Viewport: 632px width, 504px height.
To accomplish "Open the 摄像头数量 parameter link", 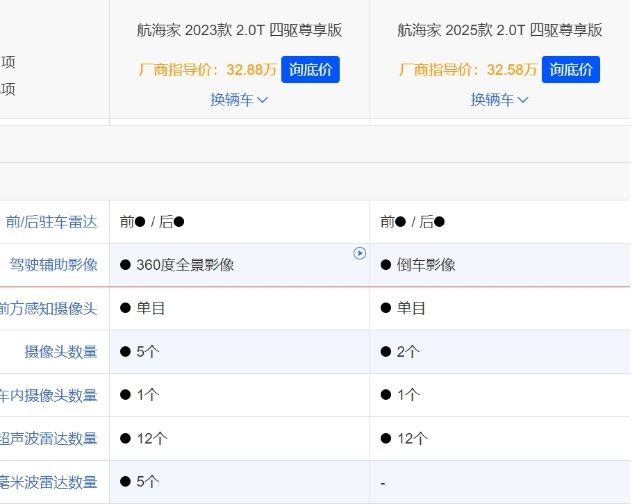I will (x=61, y=352).
